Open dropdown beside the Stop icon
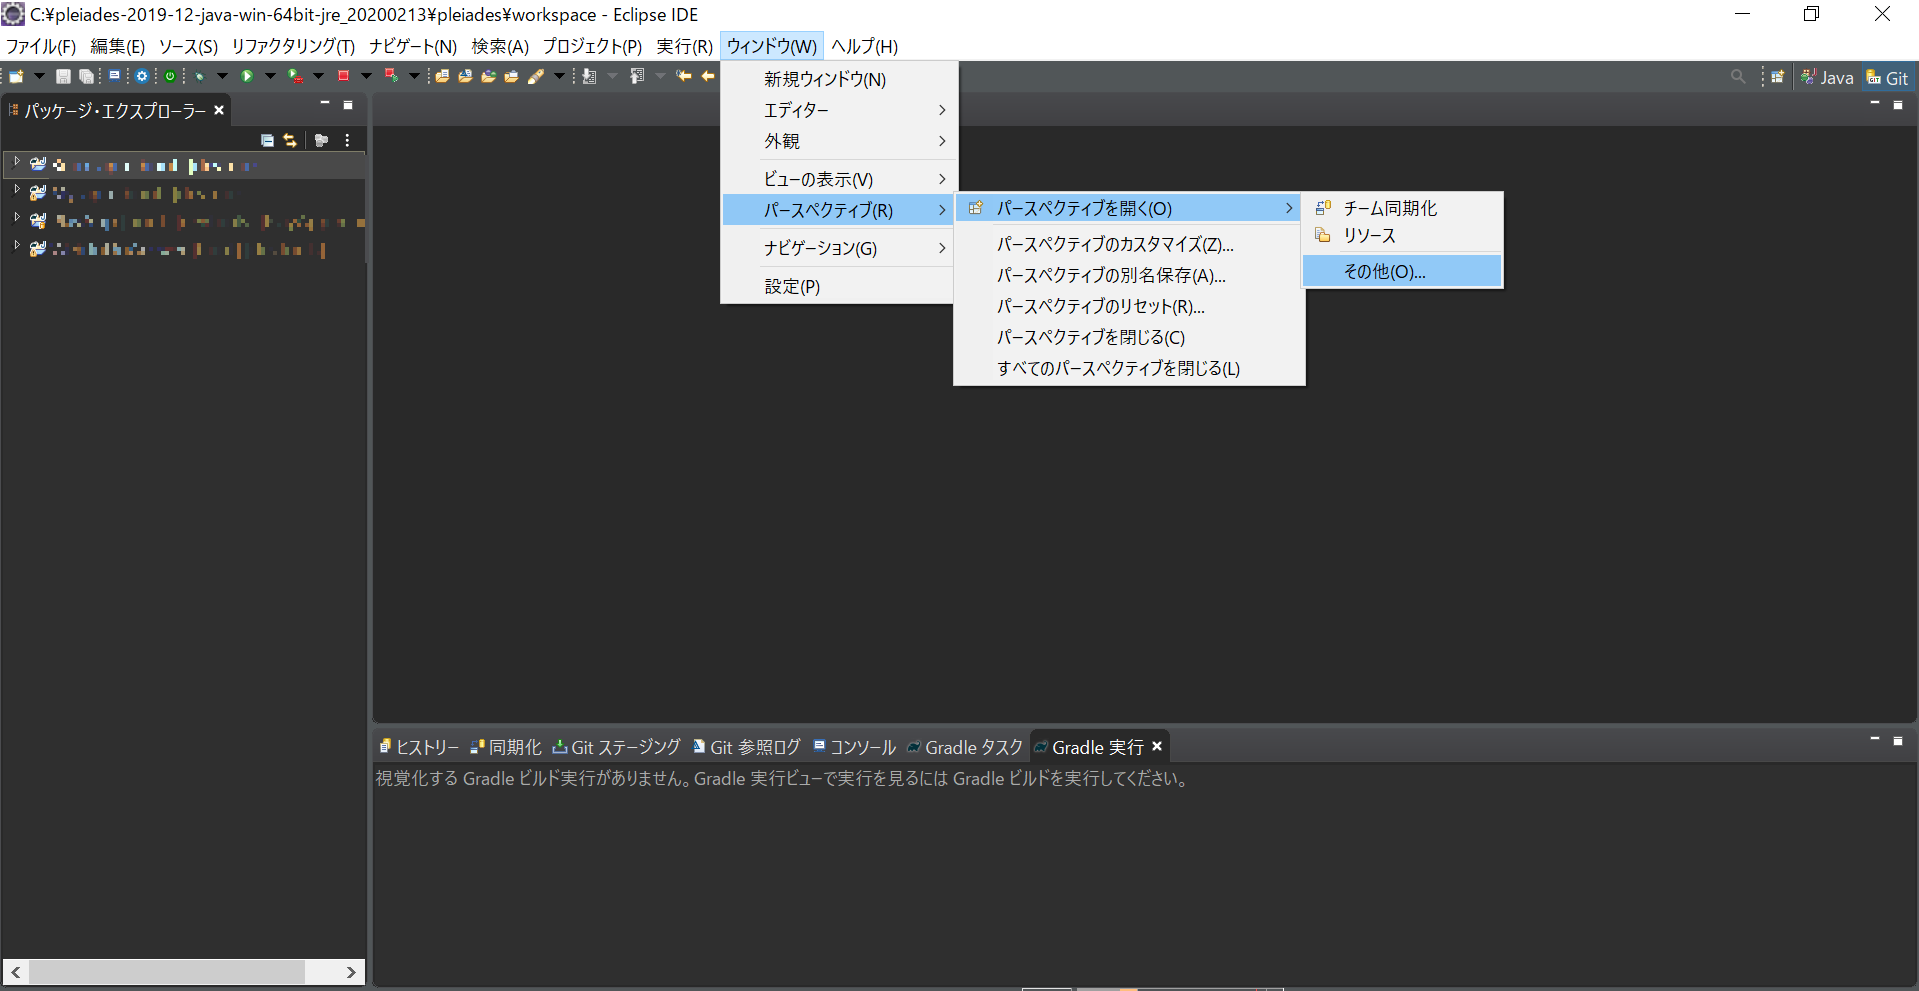Image resolution: width=1919 pixels, height=991 pixels. 366,76
